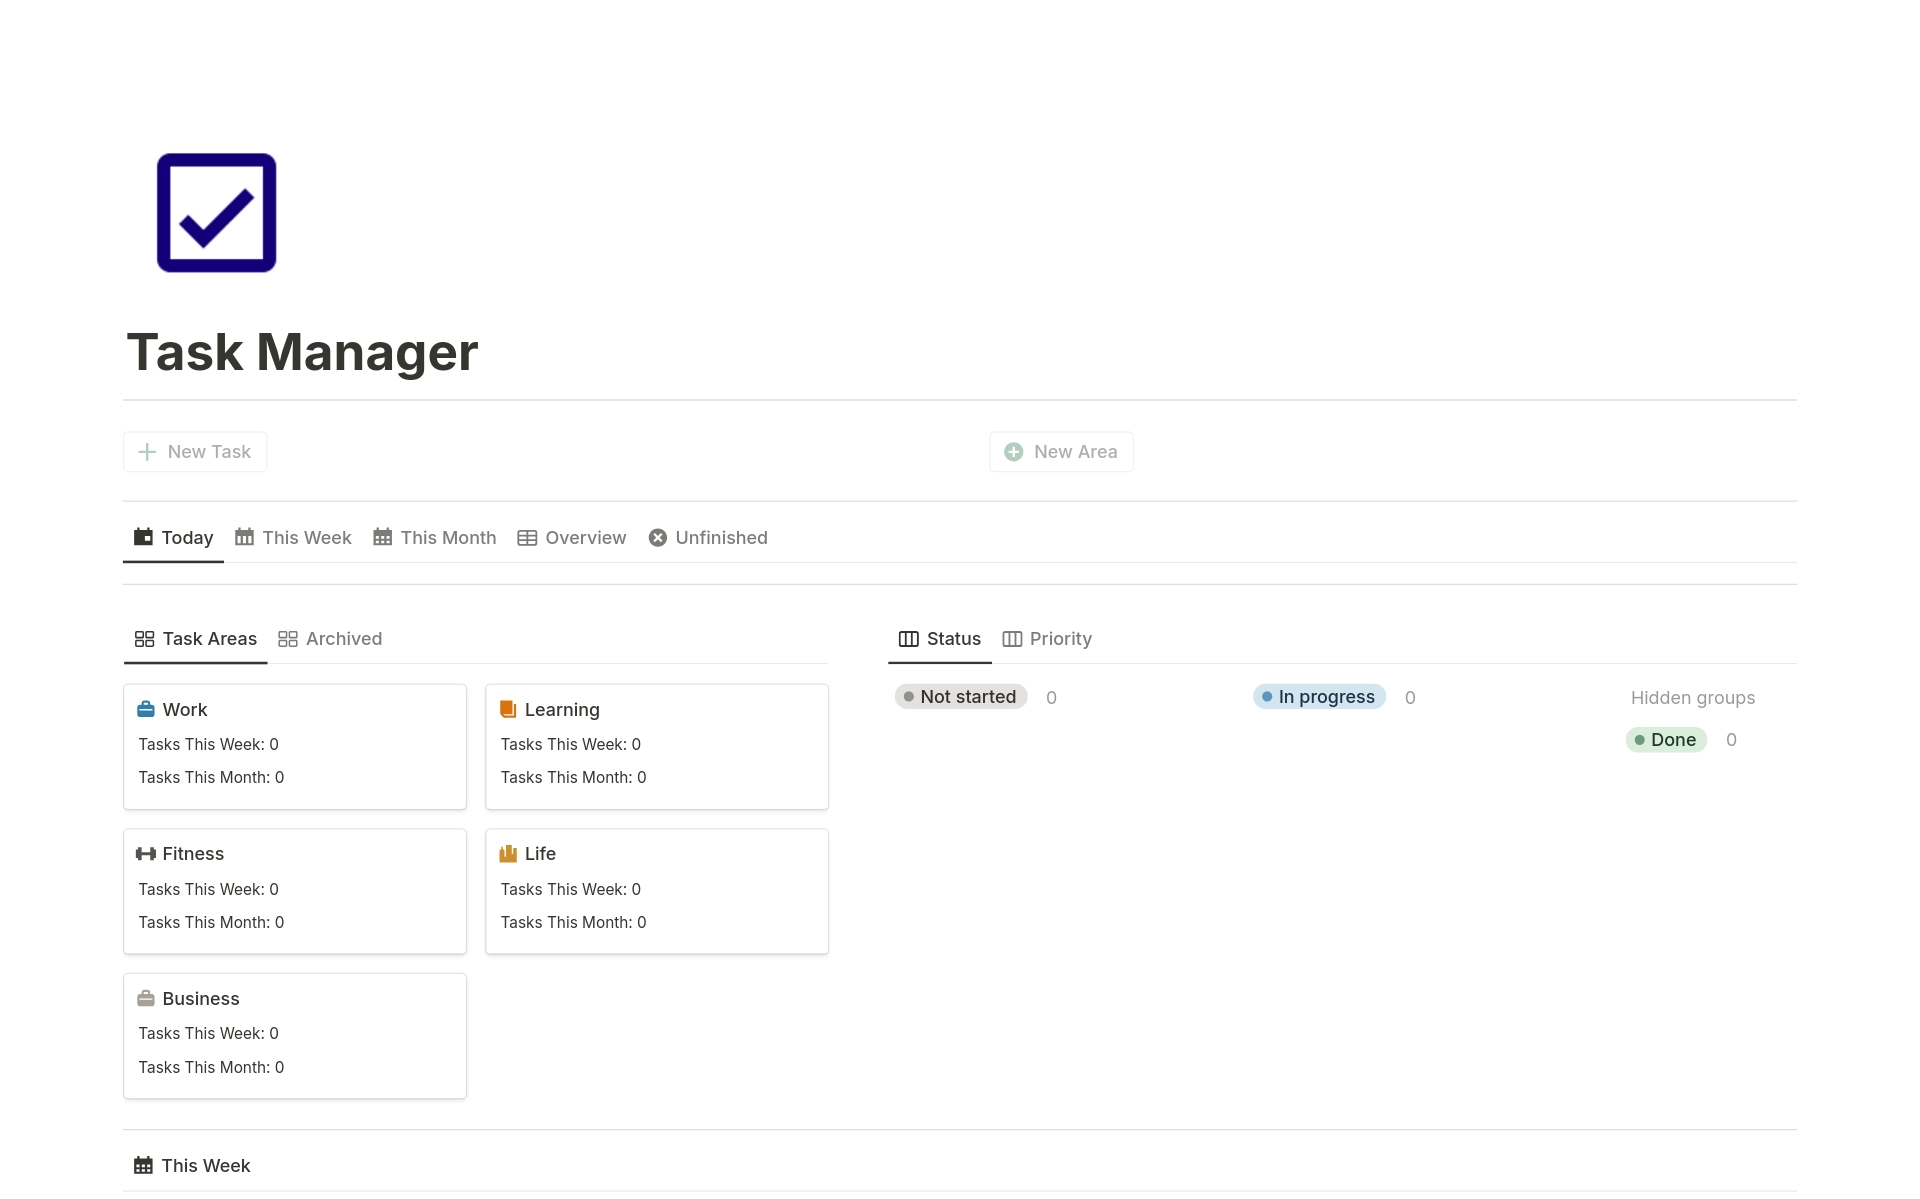Toggle the In progress status group

click(1318, 696)
